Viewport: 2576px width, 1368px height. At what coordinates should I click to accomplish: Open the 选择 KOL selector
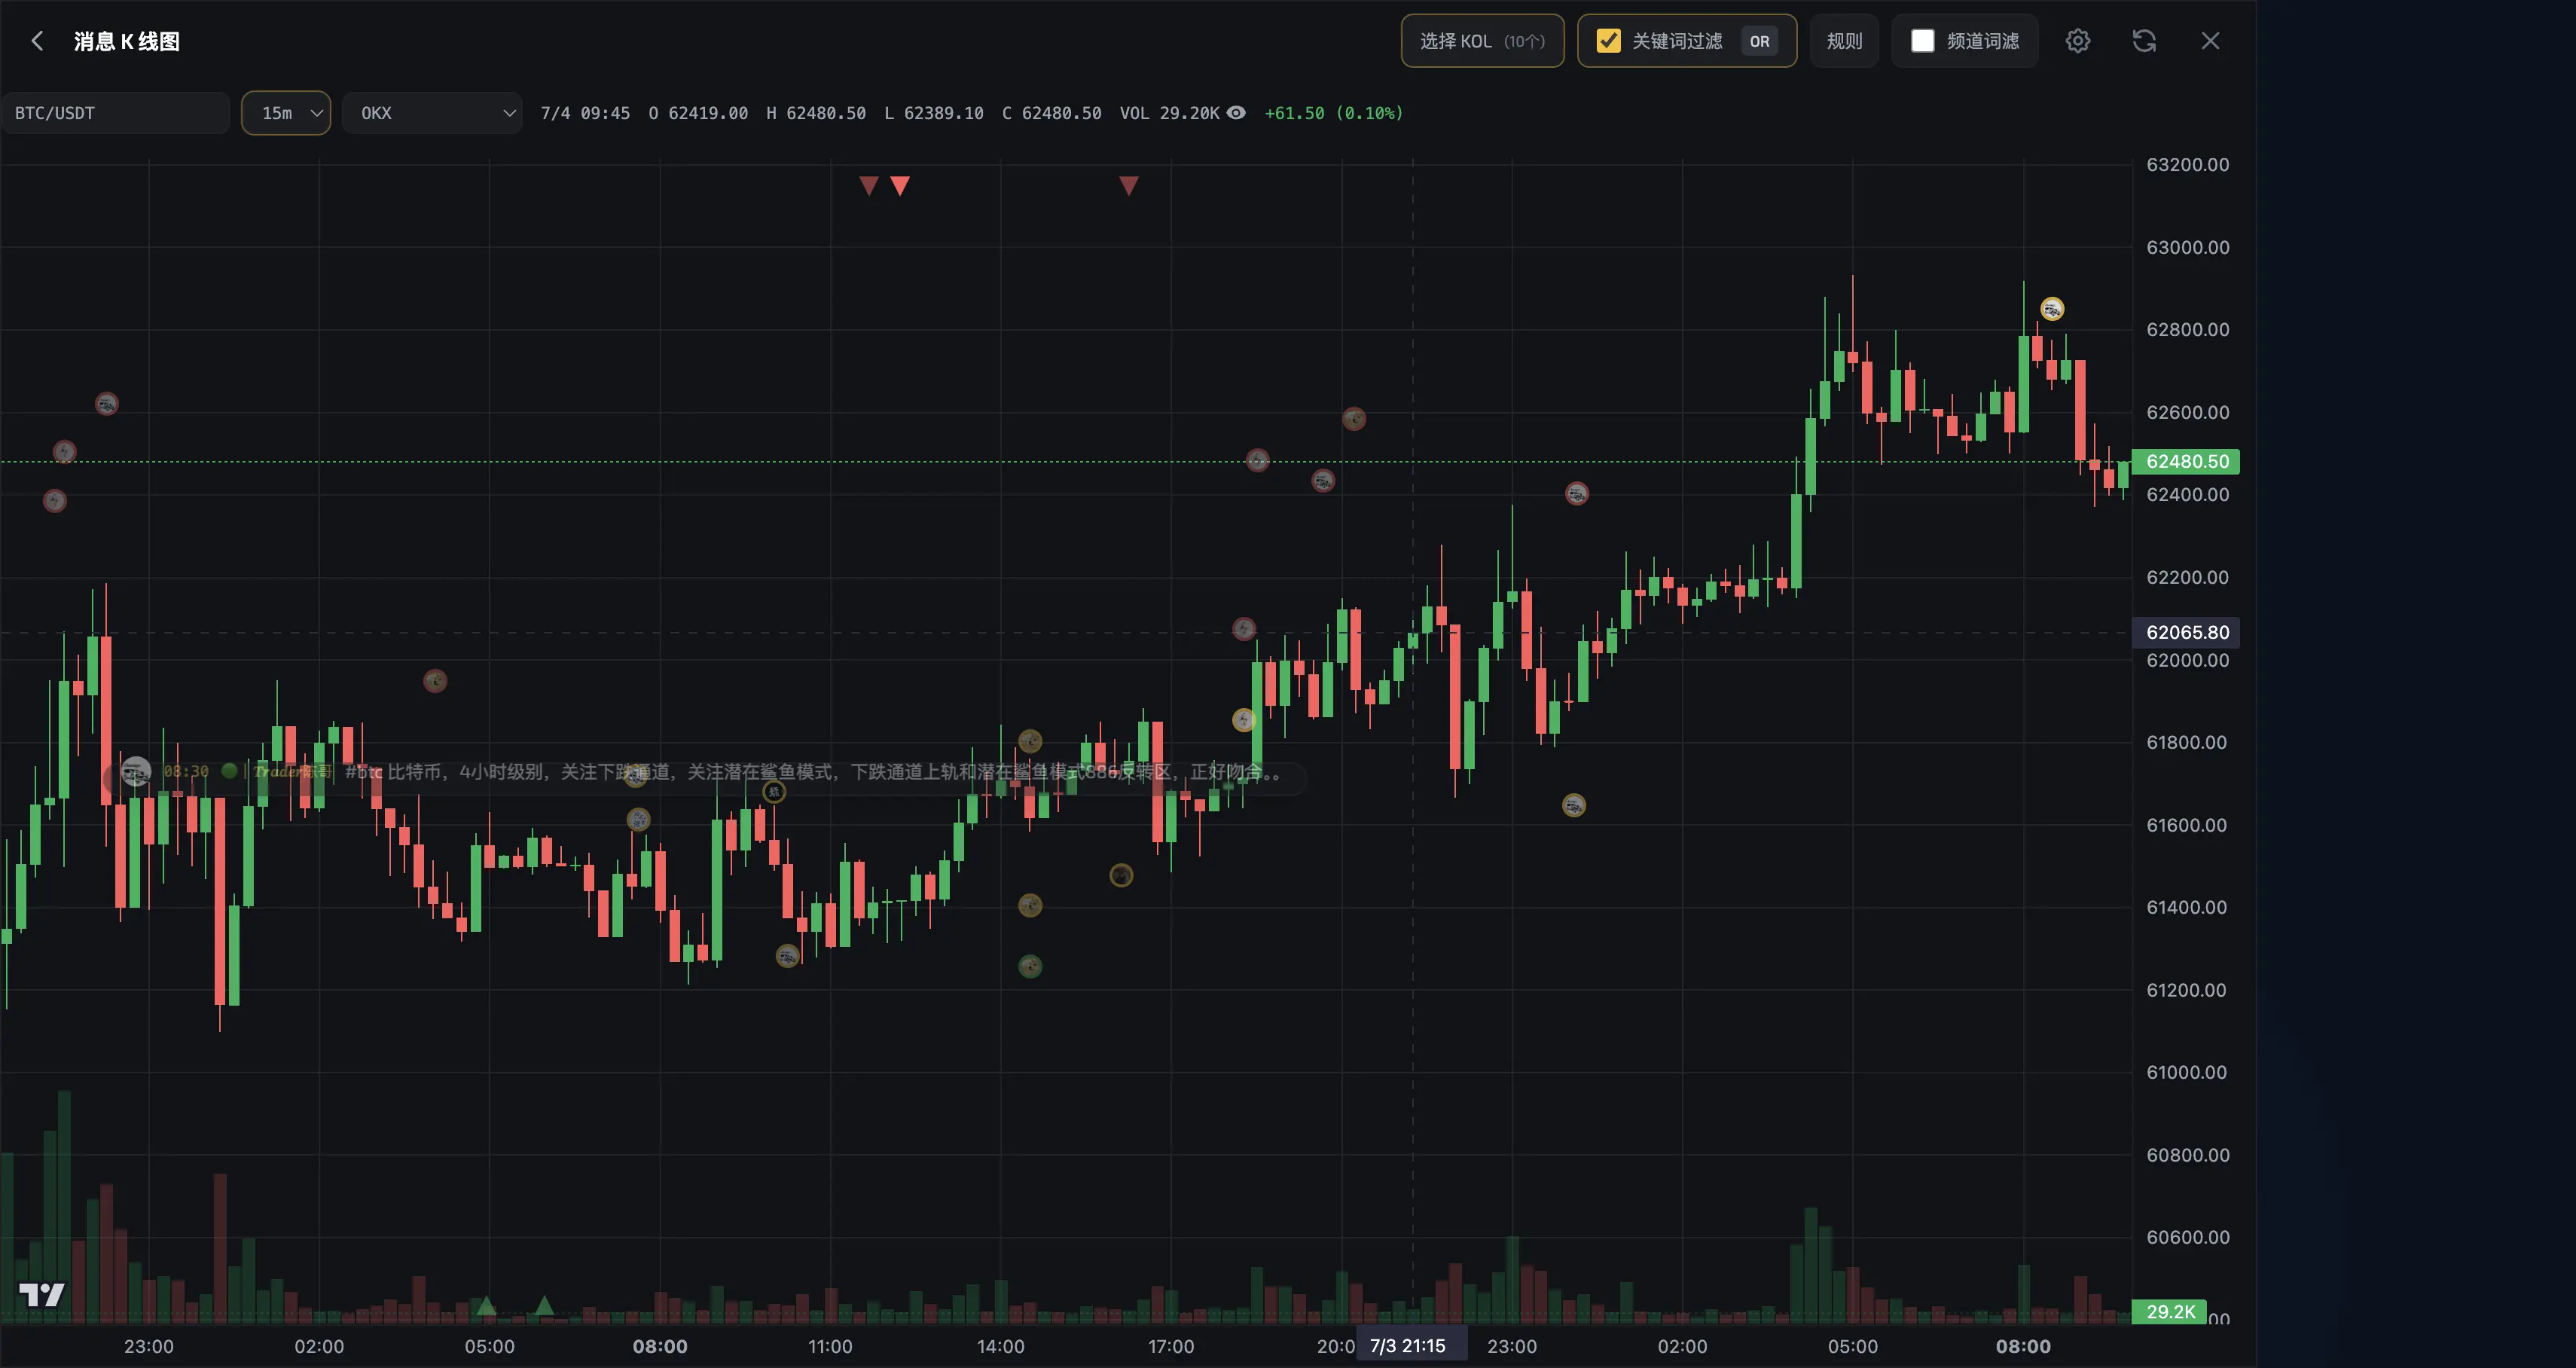pos(1483,41)
